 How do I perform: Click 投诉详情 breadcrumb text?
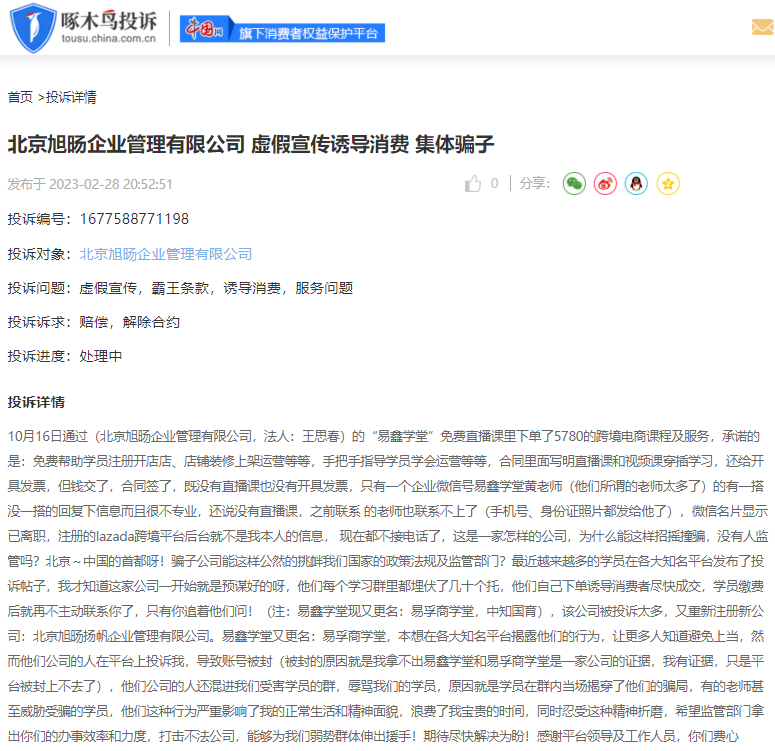(71, 97)
